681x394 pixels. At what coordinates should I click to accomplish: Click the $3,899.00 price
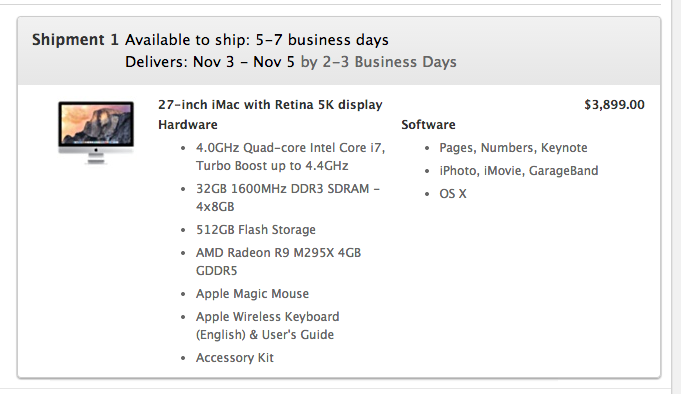point(614,105)
